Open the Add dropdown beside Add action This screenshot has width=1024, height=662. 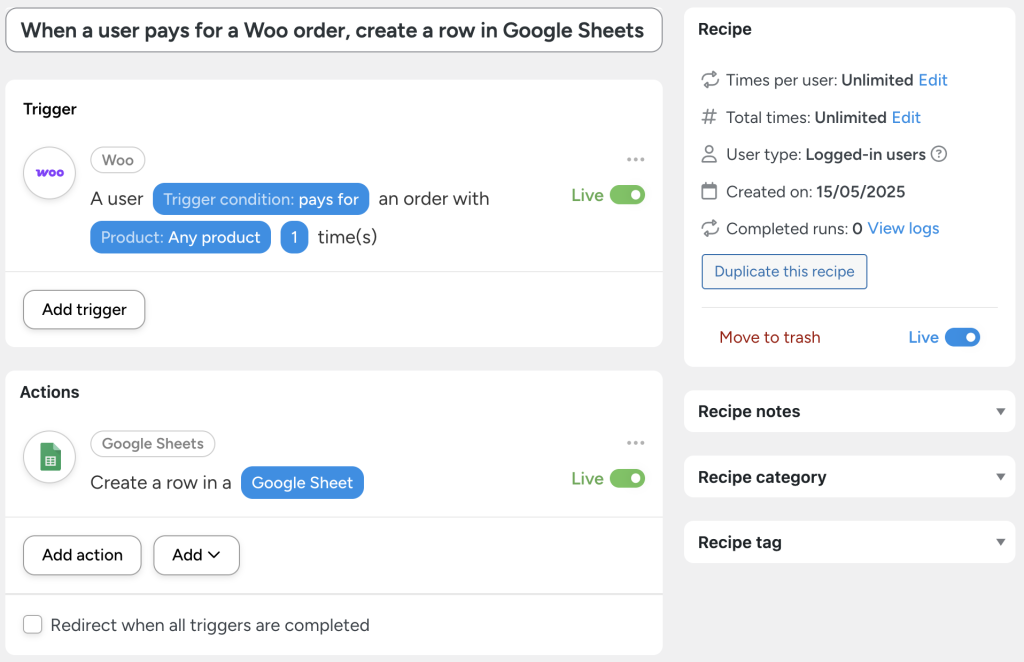196,555
